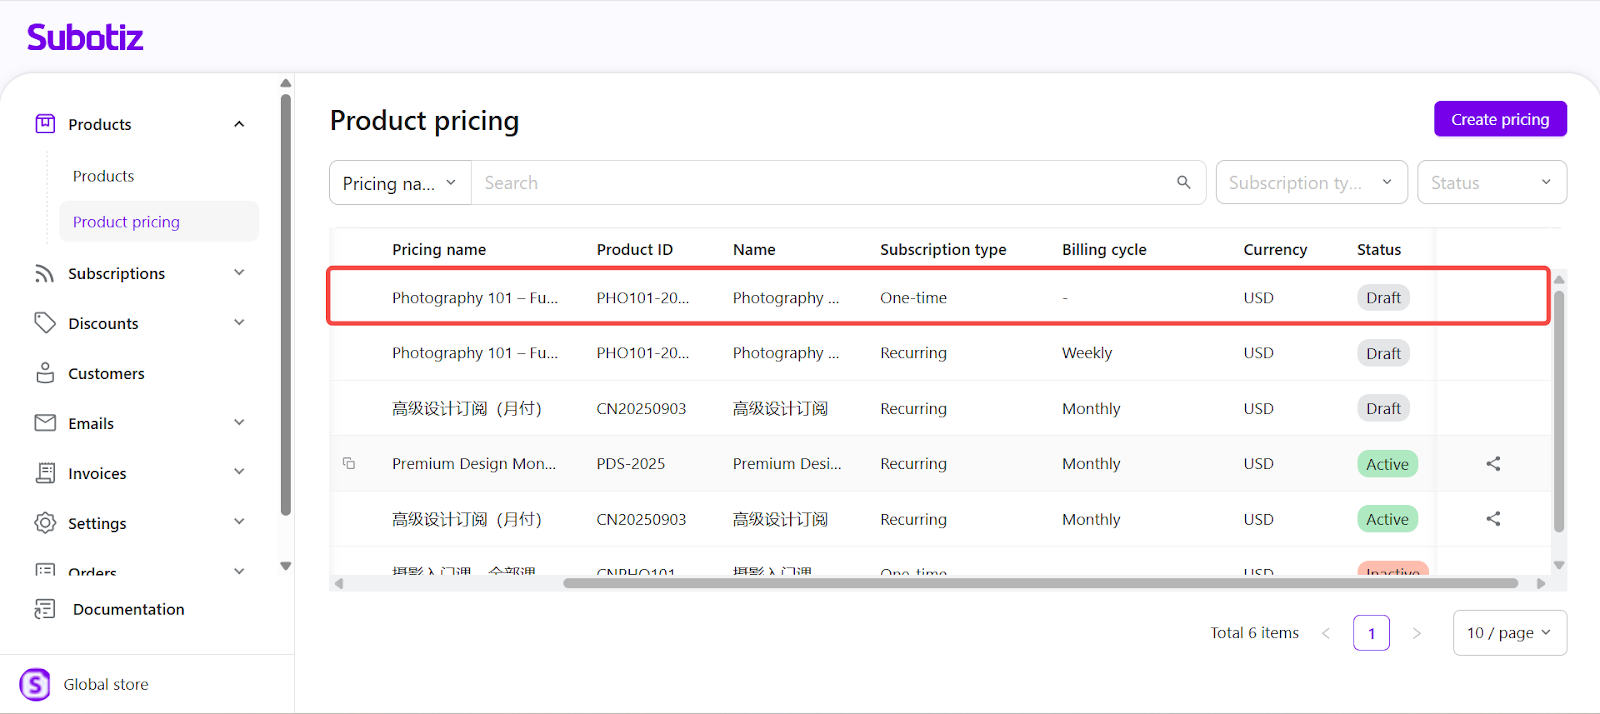Open the Status filter dropdown
This screenshot has width=1600, height=714.
point(1491,183)
